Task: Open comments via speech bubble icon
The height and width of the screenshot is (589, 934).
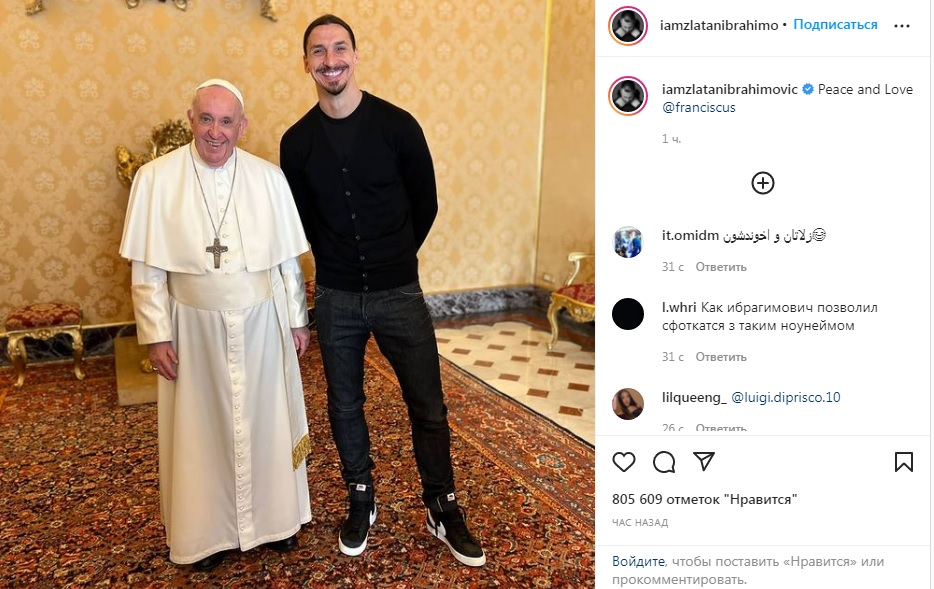Action: click(x=664, y=462)
